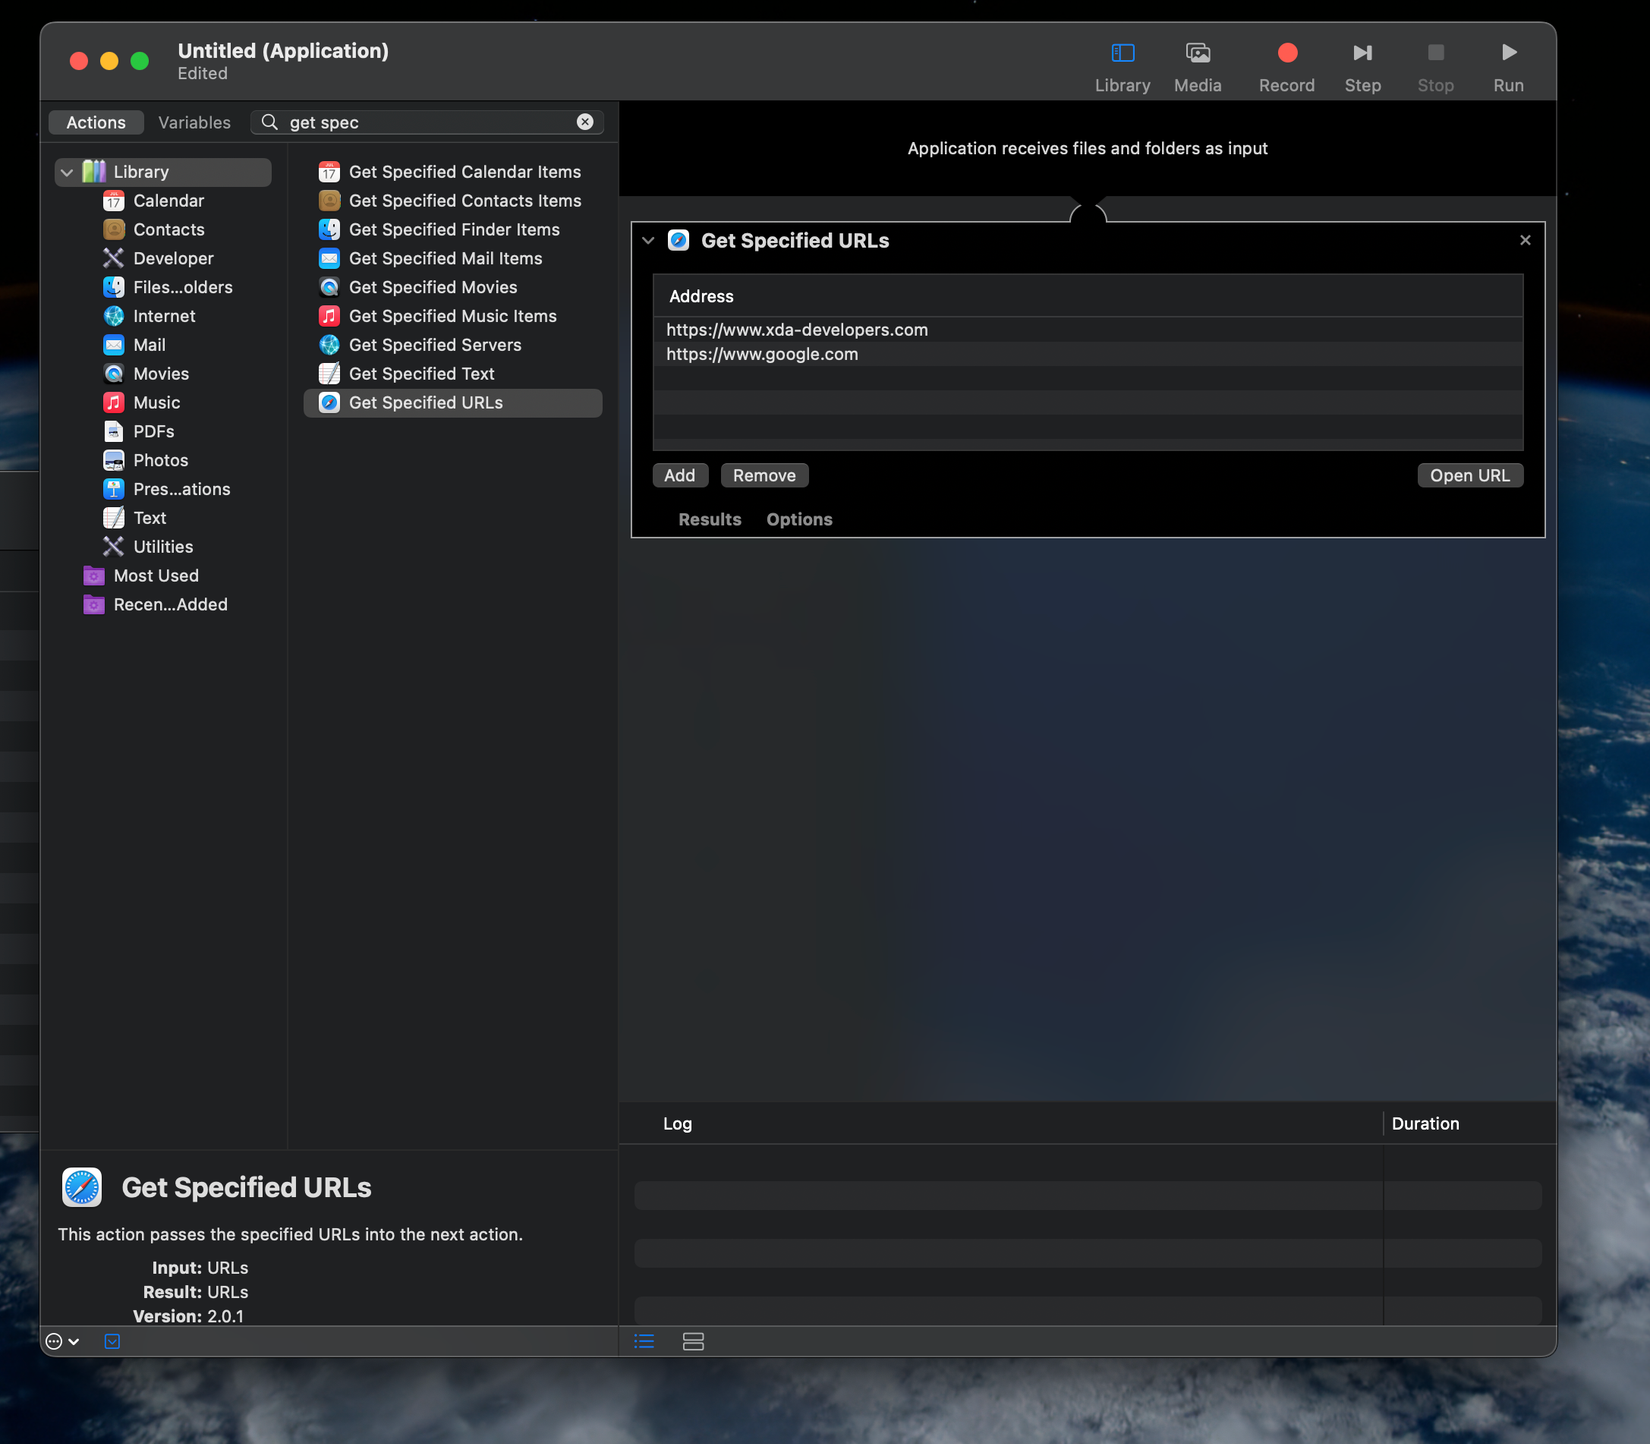The image size is (1650, 1444).
Task: Select the Calendar library category
Action: [x=168, y=201]
